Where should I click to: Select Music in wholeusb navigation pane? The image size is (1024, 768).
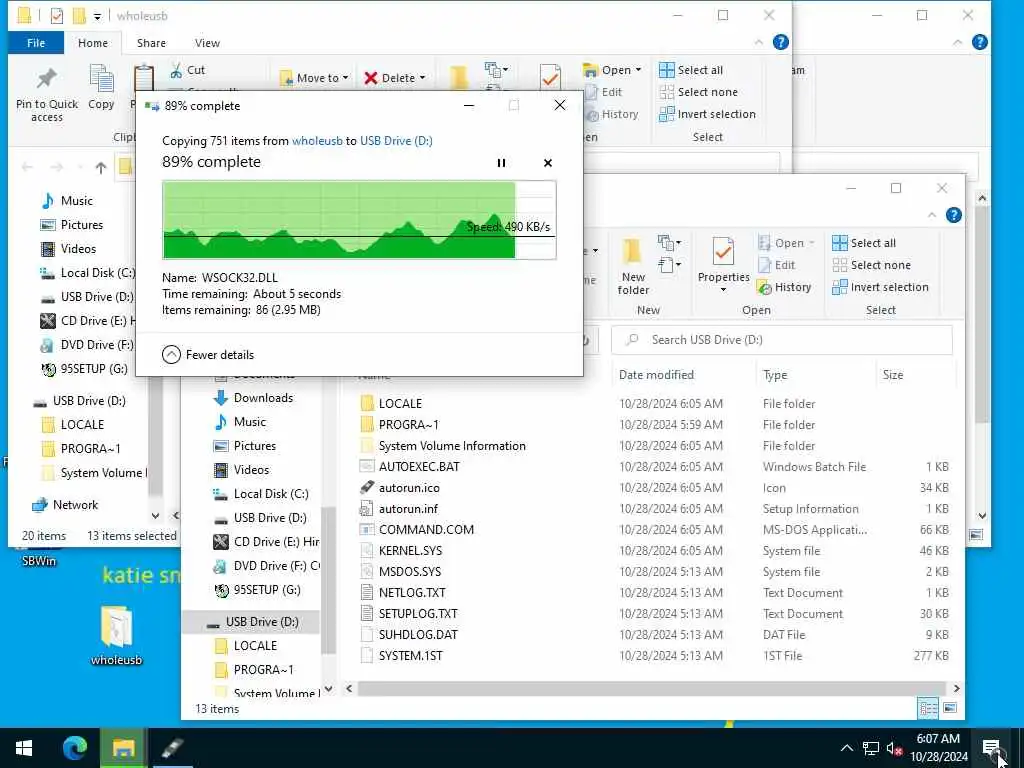(67, 200)
